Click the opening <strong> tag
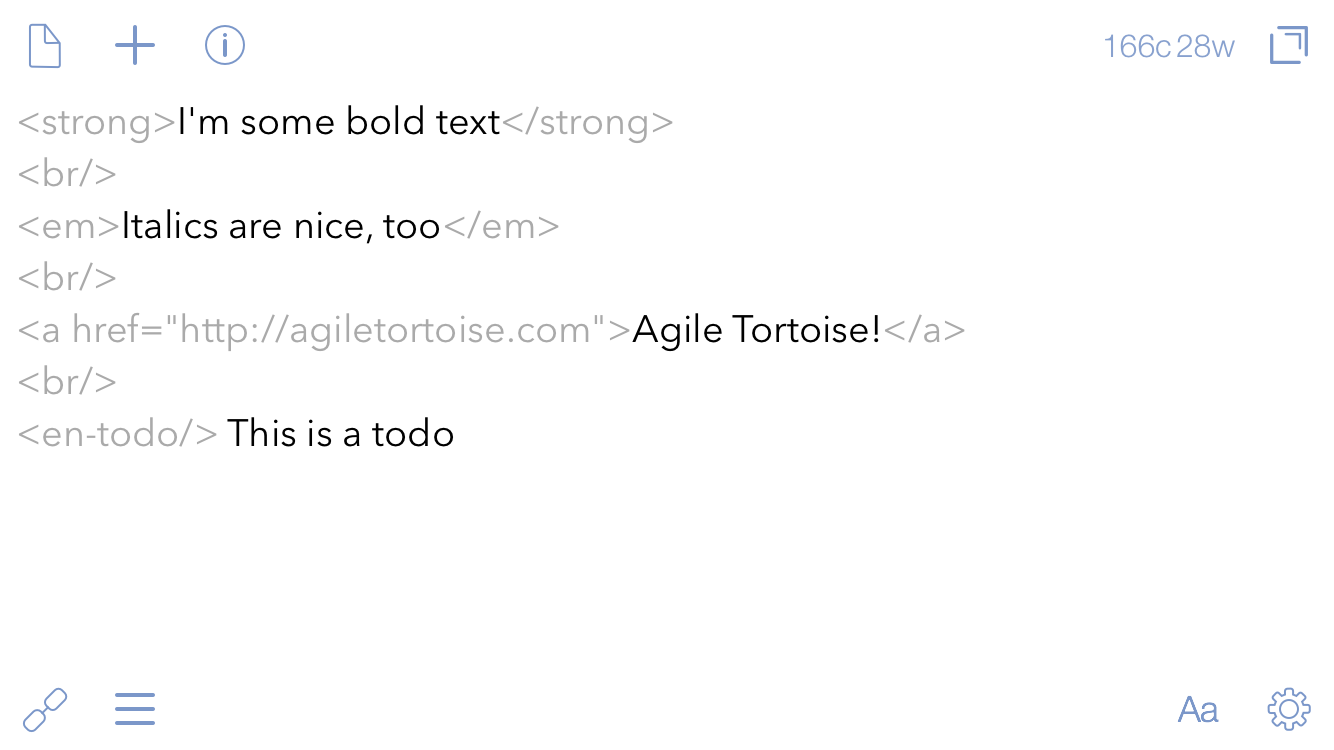This screenshot has height=750, width=1334. pyautogui.click(x=97, y=123)
